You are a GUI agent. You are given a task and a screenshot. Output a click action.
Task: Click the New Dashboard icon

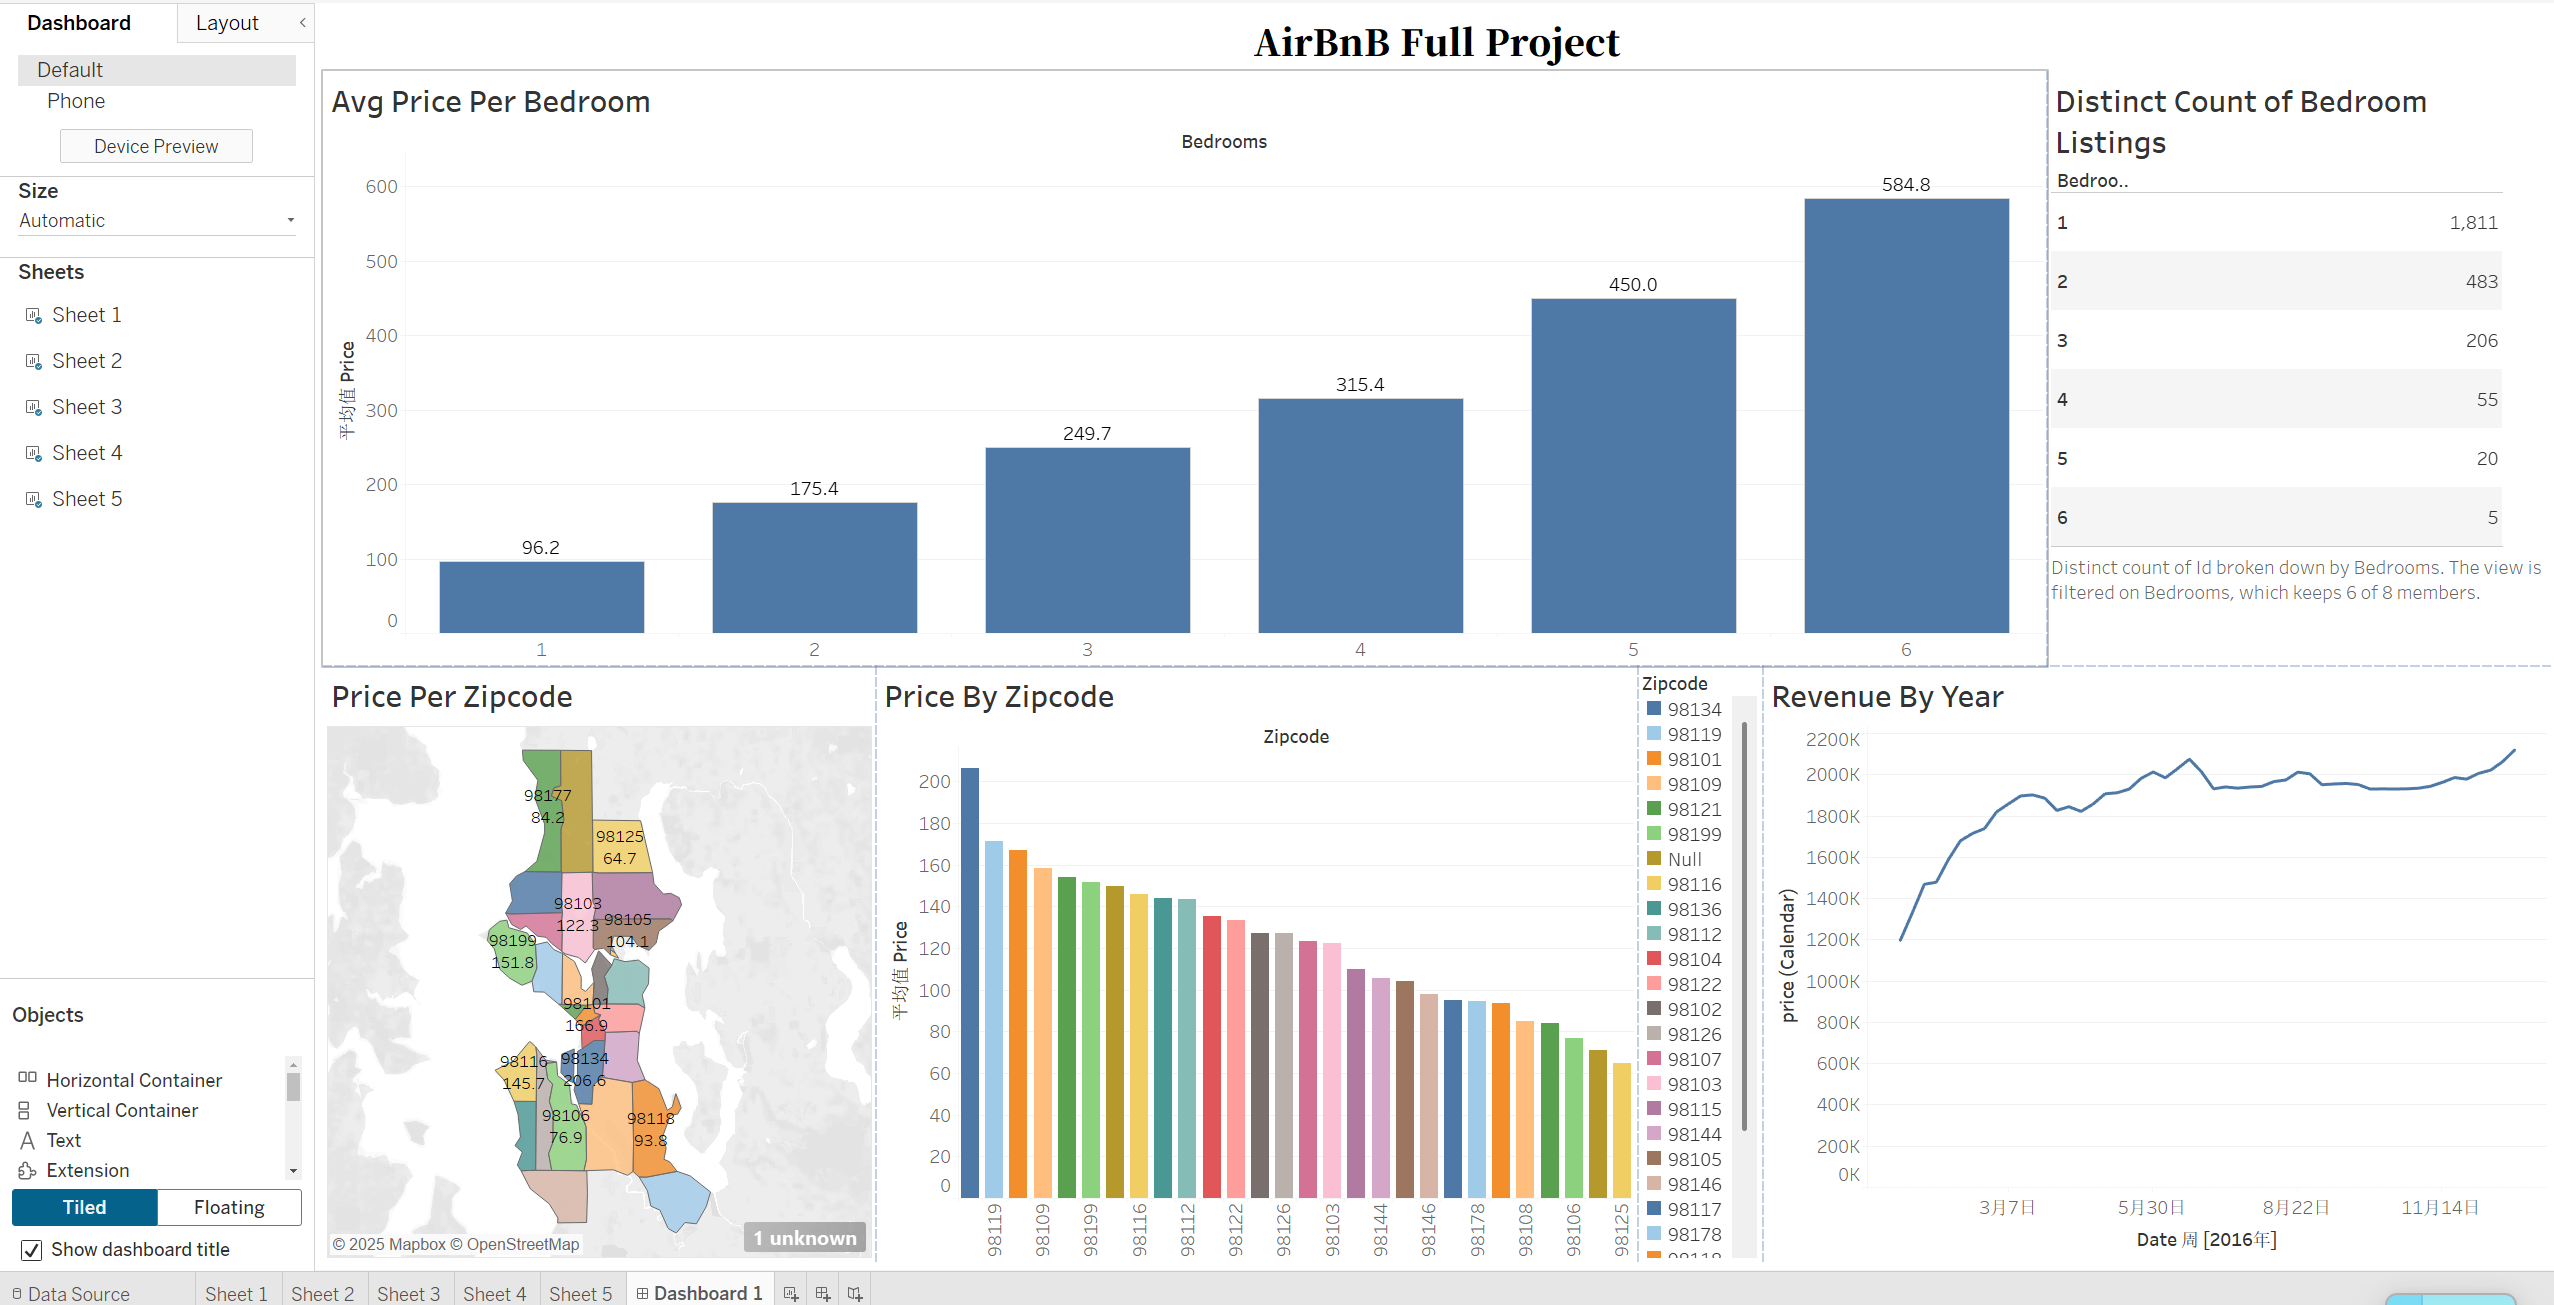tap(822, 1293)
